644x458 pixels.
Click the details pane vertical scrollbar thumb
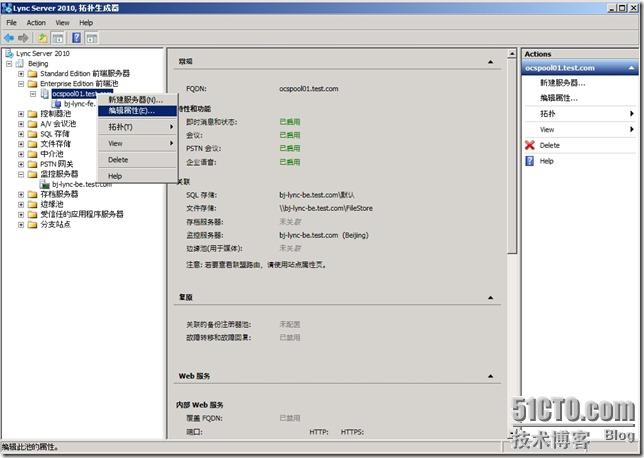click(x=512, y=156)
